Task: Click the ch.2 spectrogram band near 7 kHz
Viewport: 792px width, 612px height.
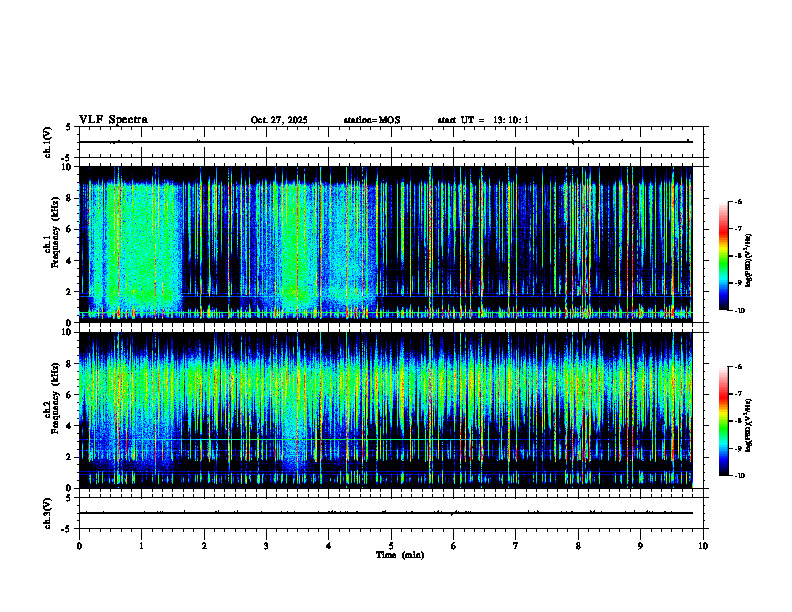Action: coord(386,379)
